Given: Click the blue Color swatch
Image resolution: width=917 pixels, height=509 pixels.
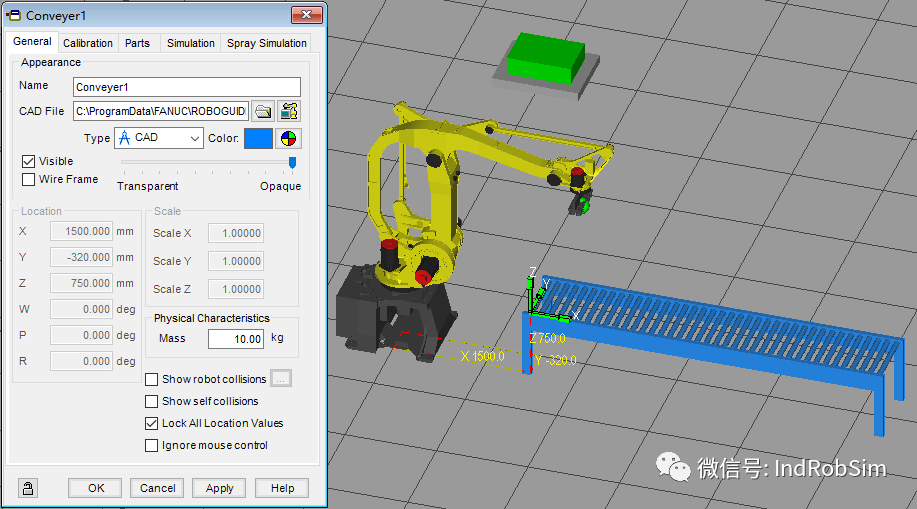Looking at the screenshot, I should [258, 139].
